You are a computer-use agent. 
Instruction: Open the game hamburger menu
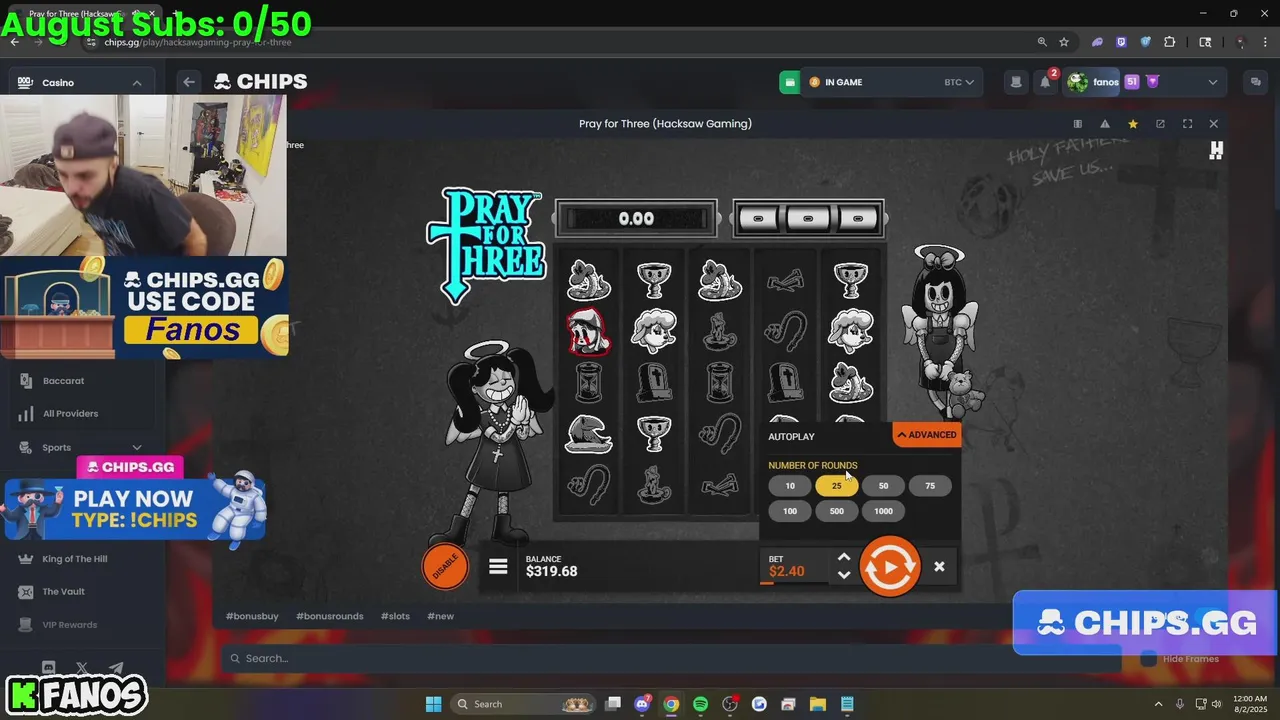tap(498, 567)
